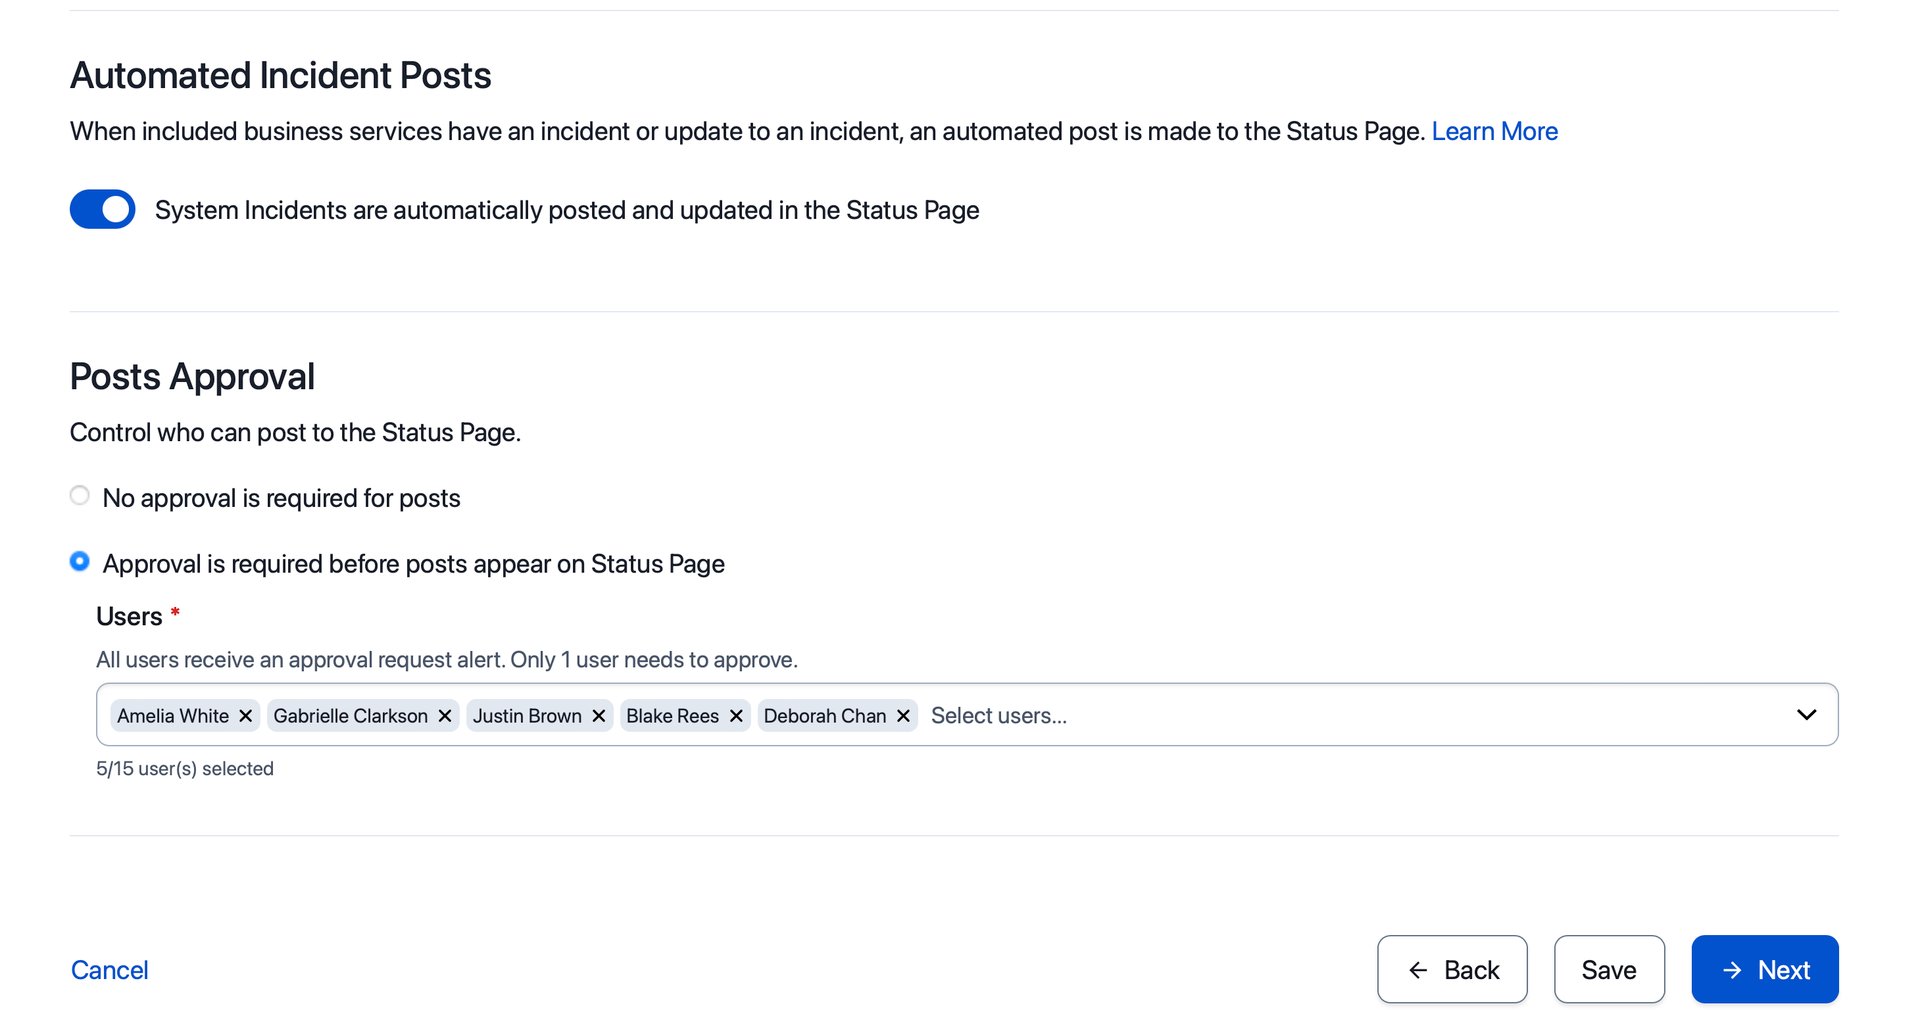This screenshot has width=1920, height=1010.
Task: Select Approval is required before posts appear
Action: click(80, 562)
